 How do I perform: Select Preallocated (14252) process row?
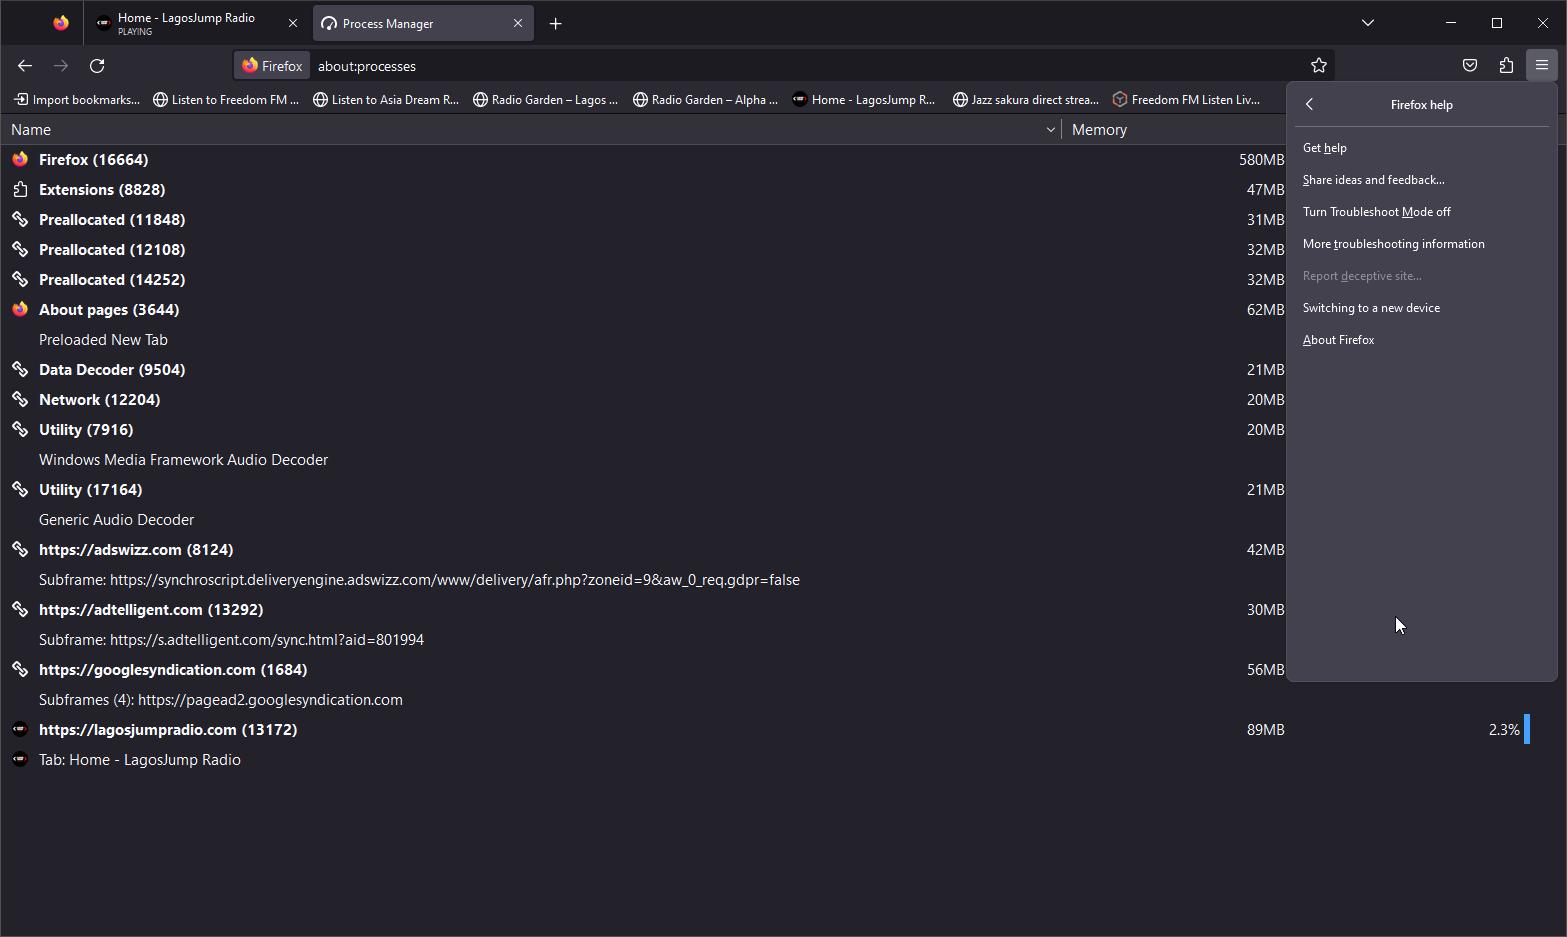click(643, 279)
